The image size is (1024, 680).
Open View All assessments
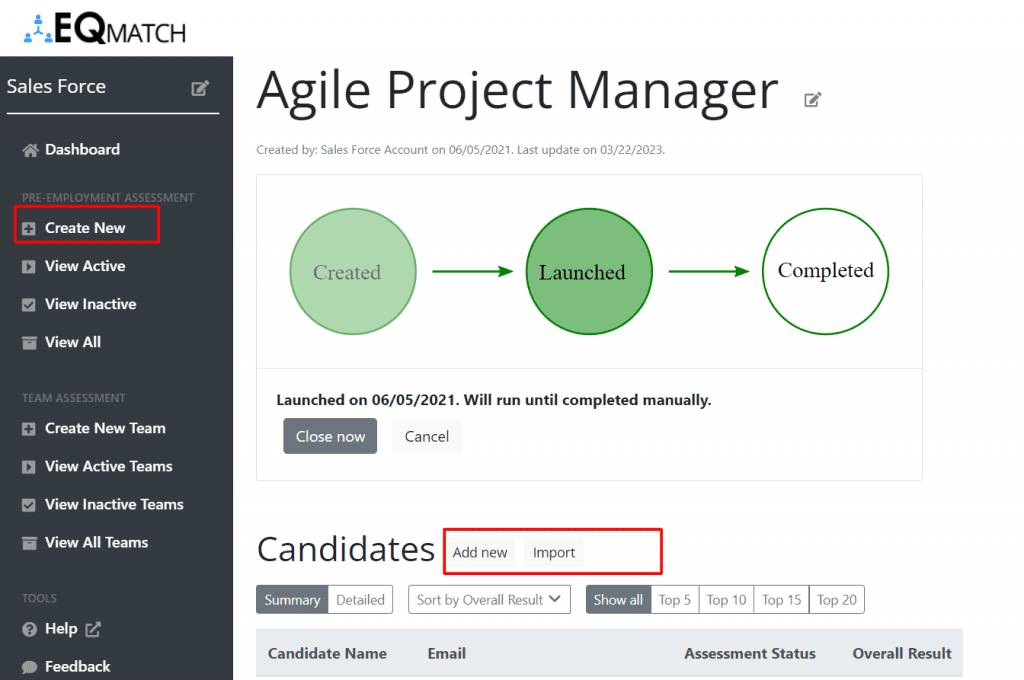[71, 342]
